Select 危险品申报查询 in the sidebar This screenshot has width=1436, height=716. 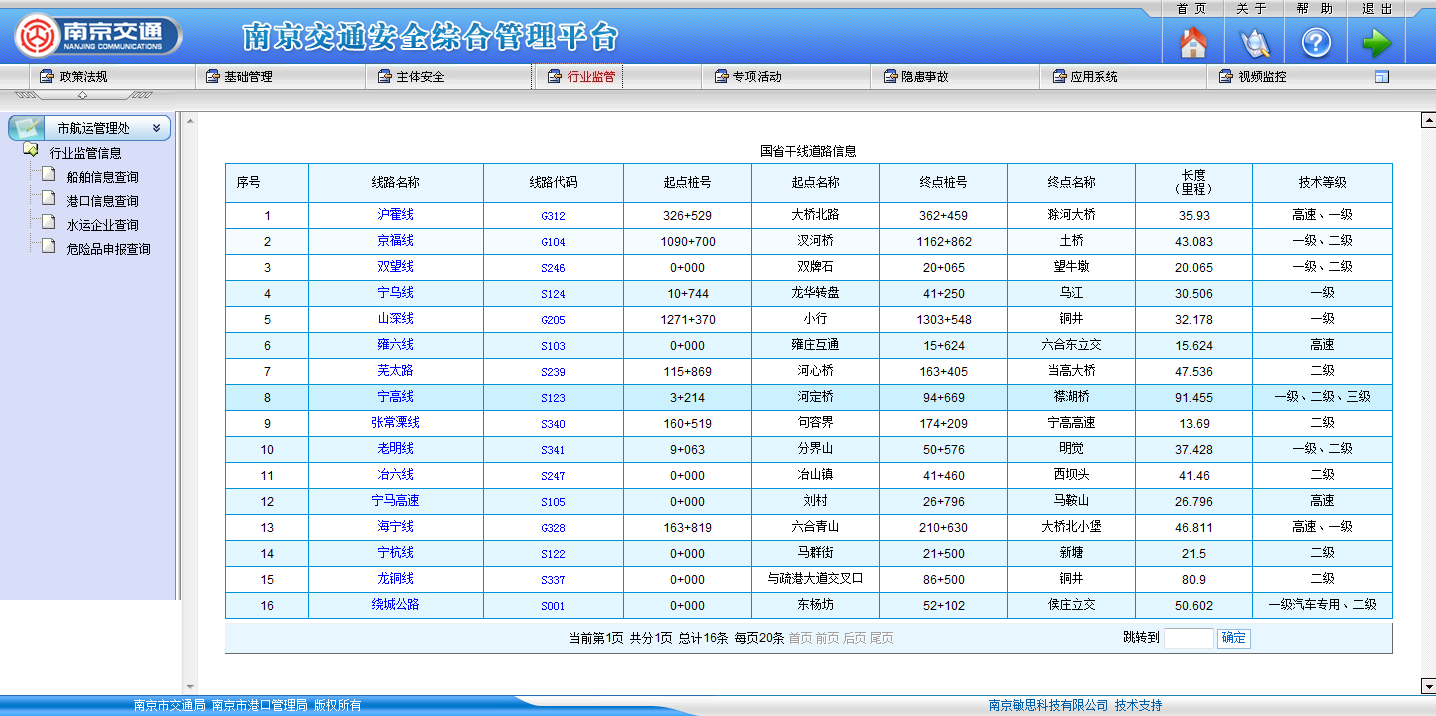[x=108, y=249]
